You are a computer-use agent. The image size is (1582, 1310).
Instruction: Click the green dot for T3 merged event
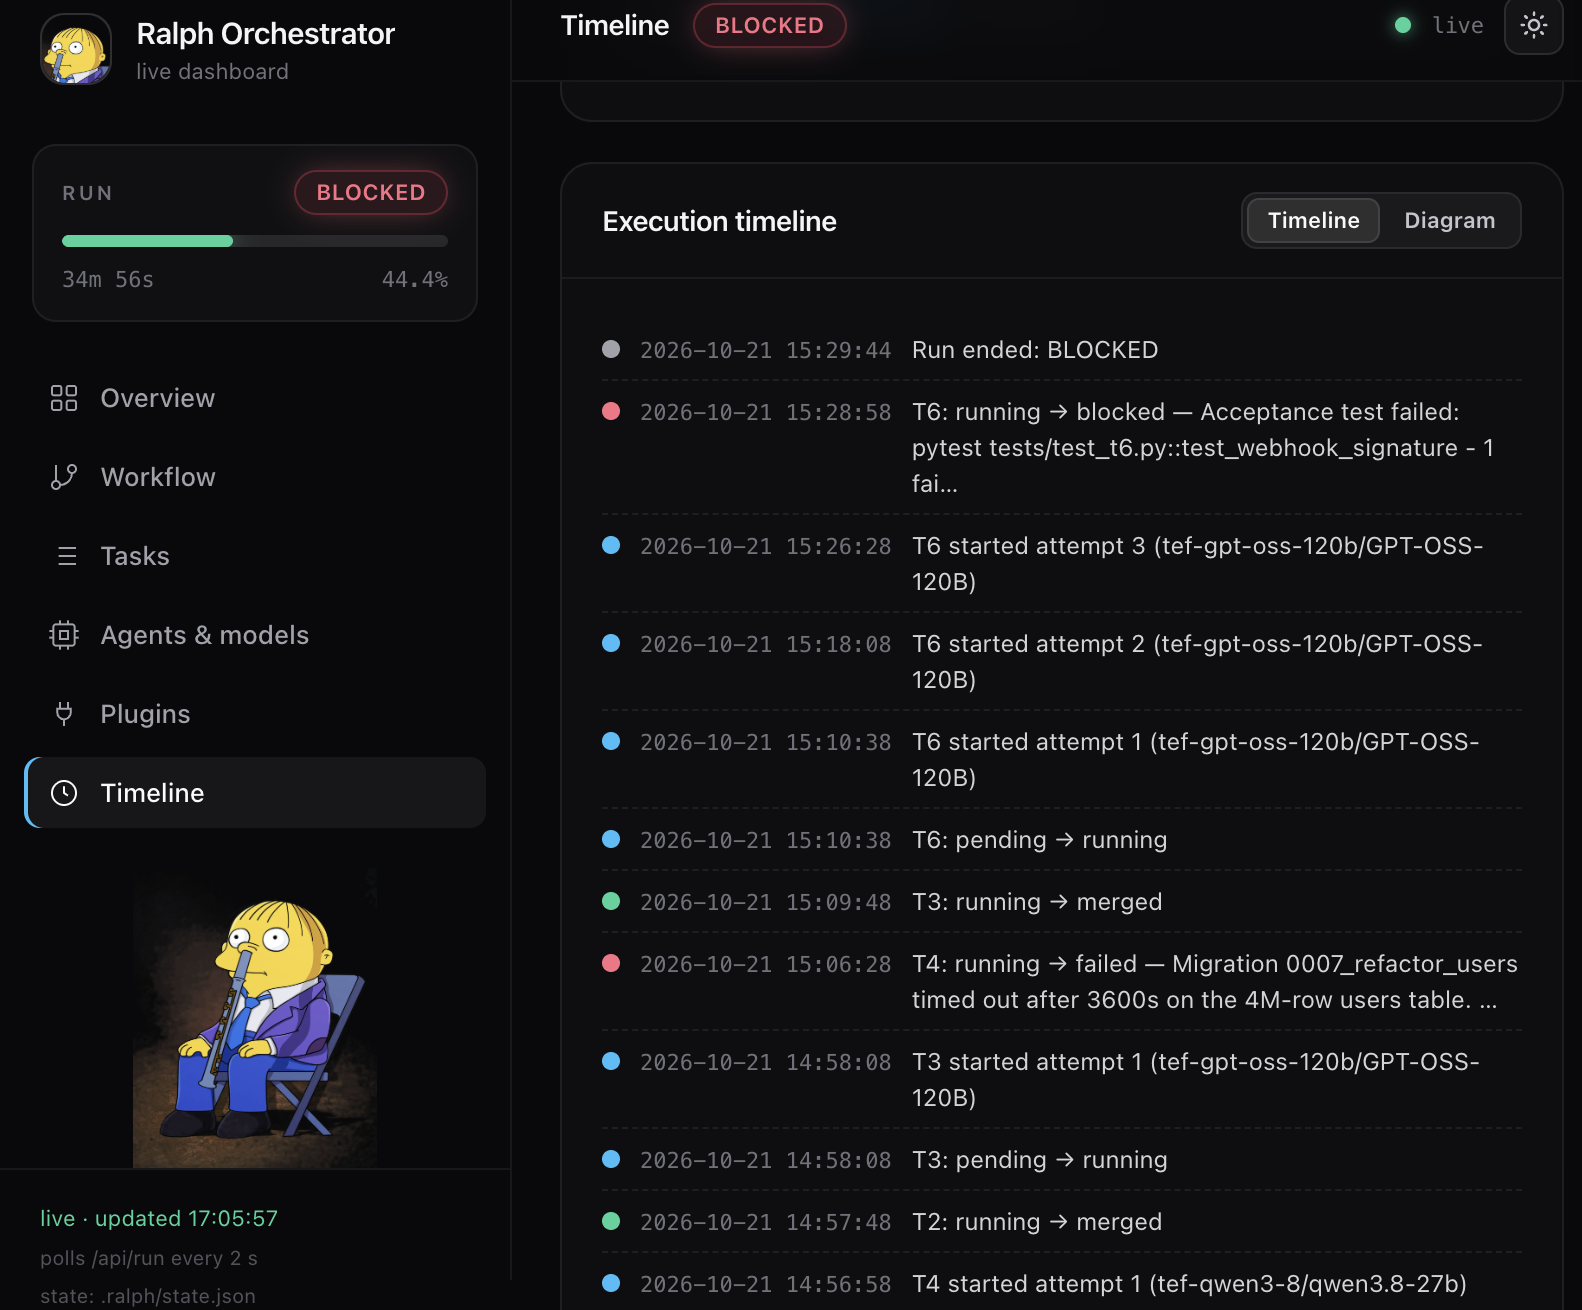(x=611, y=901)
